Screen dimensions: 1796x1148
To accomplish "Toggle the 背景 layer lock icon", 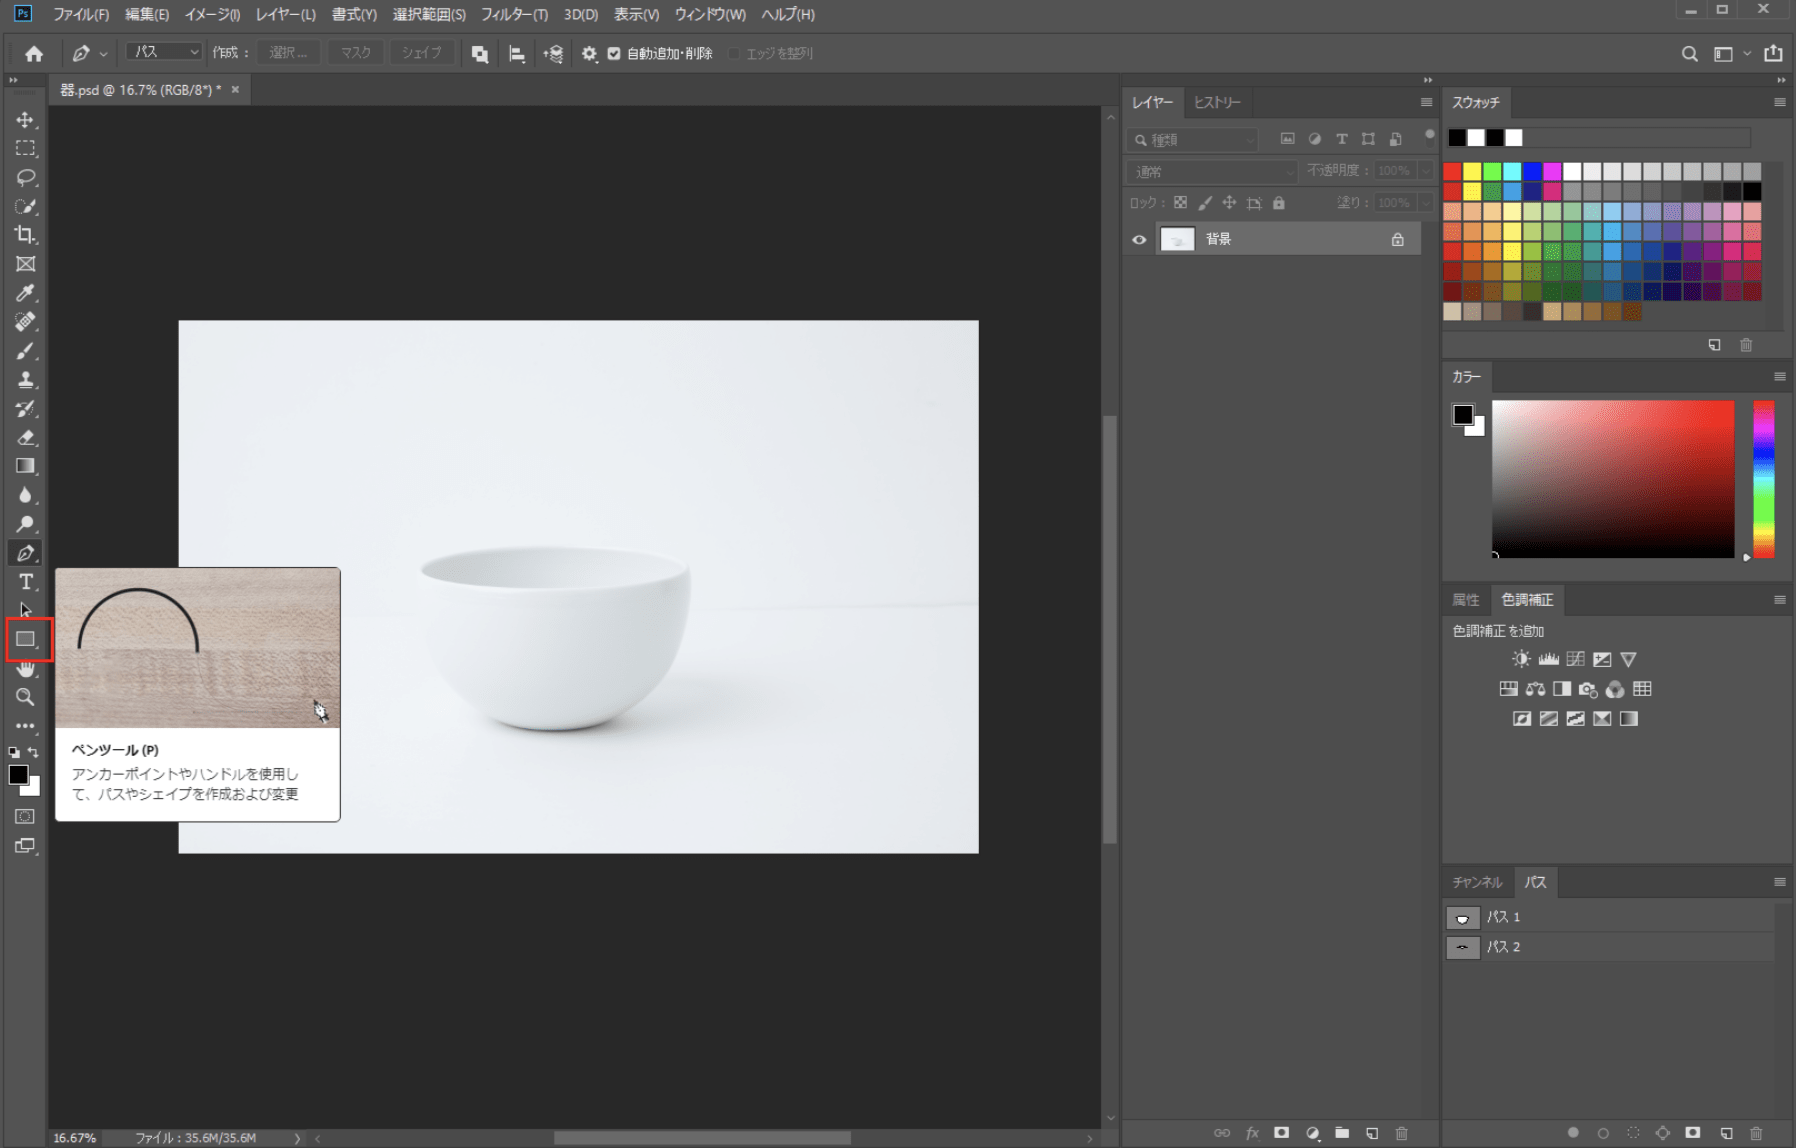I will pyautogui.click(x=1397, y=240).
